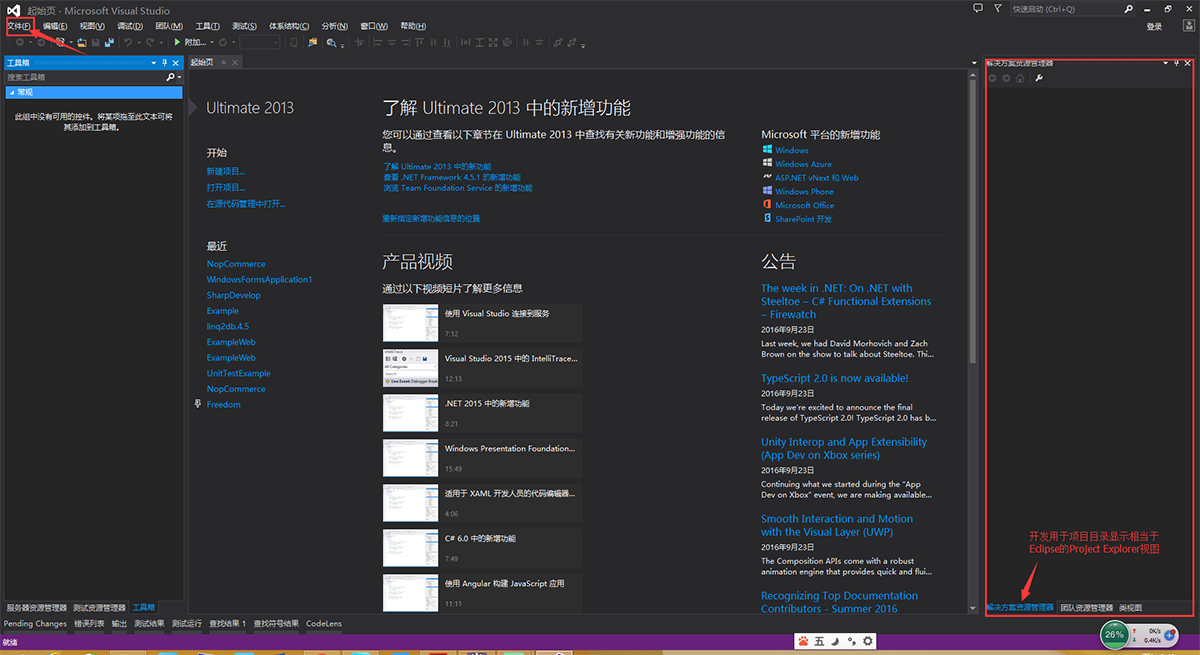This screenshot has height=655, width=1200.
Task: Close the 工具箱 panel with its X
Action: point(176,63)
